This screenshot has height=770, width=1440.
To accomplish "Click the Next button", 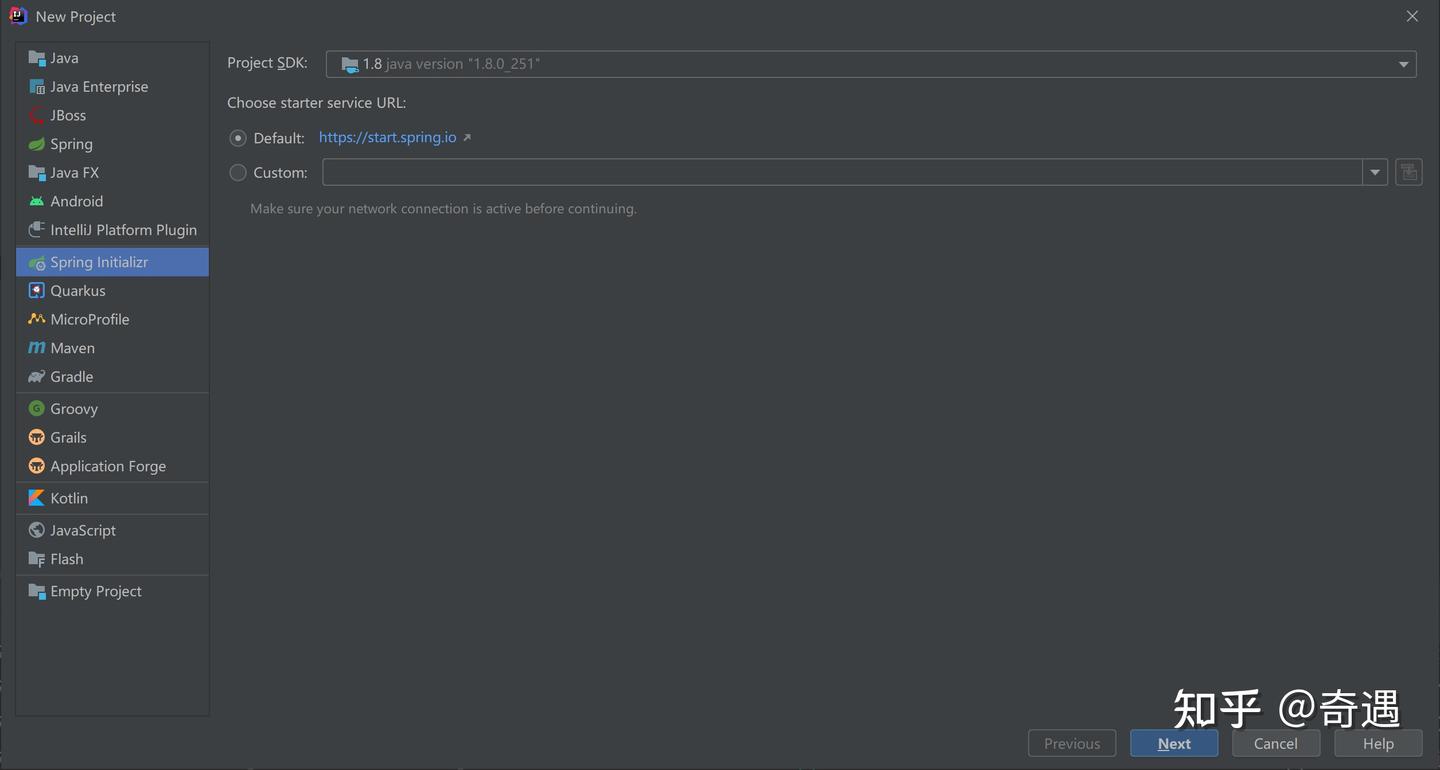I will tap(1174, 743).
